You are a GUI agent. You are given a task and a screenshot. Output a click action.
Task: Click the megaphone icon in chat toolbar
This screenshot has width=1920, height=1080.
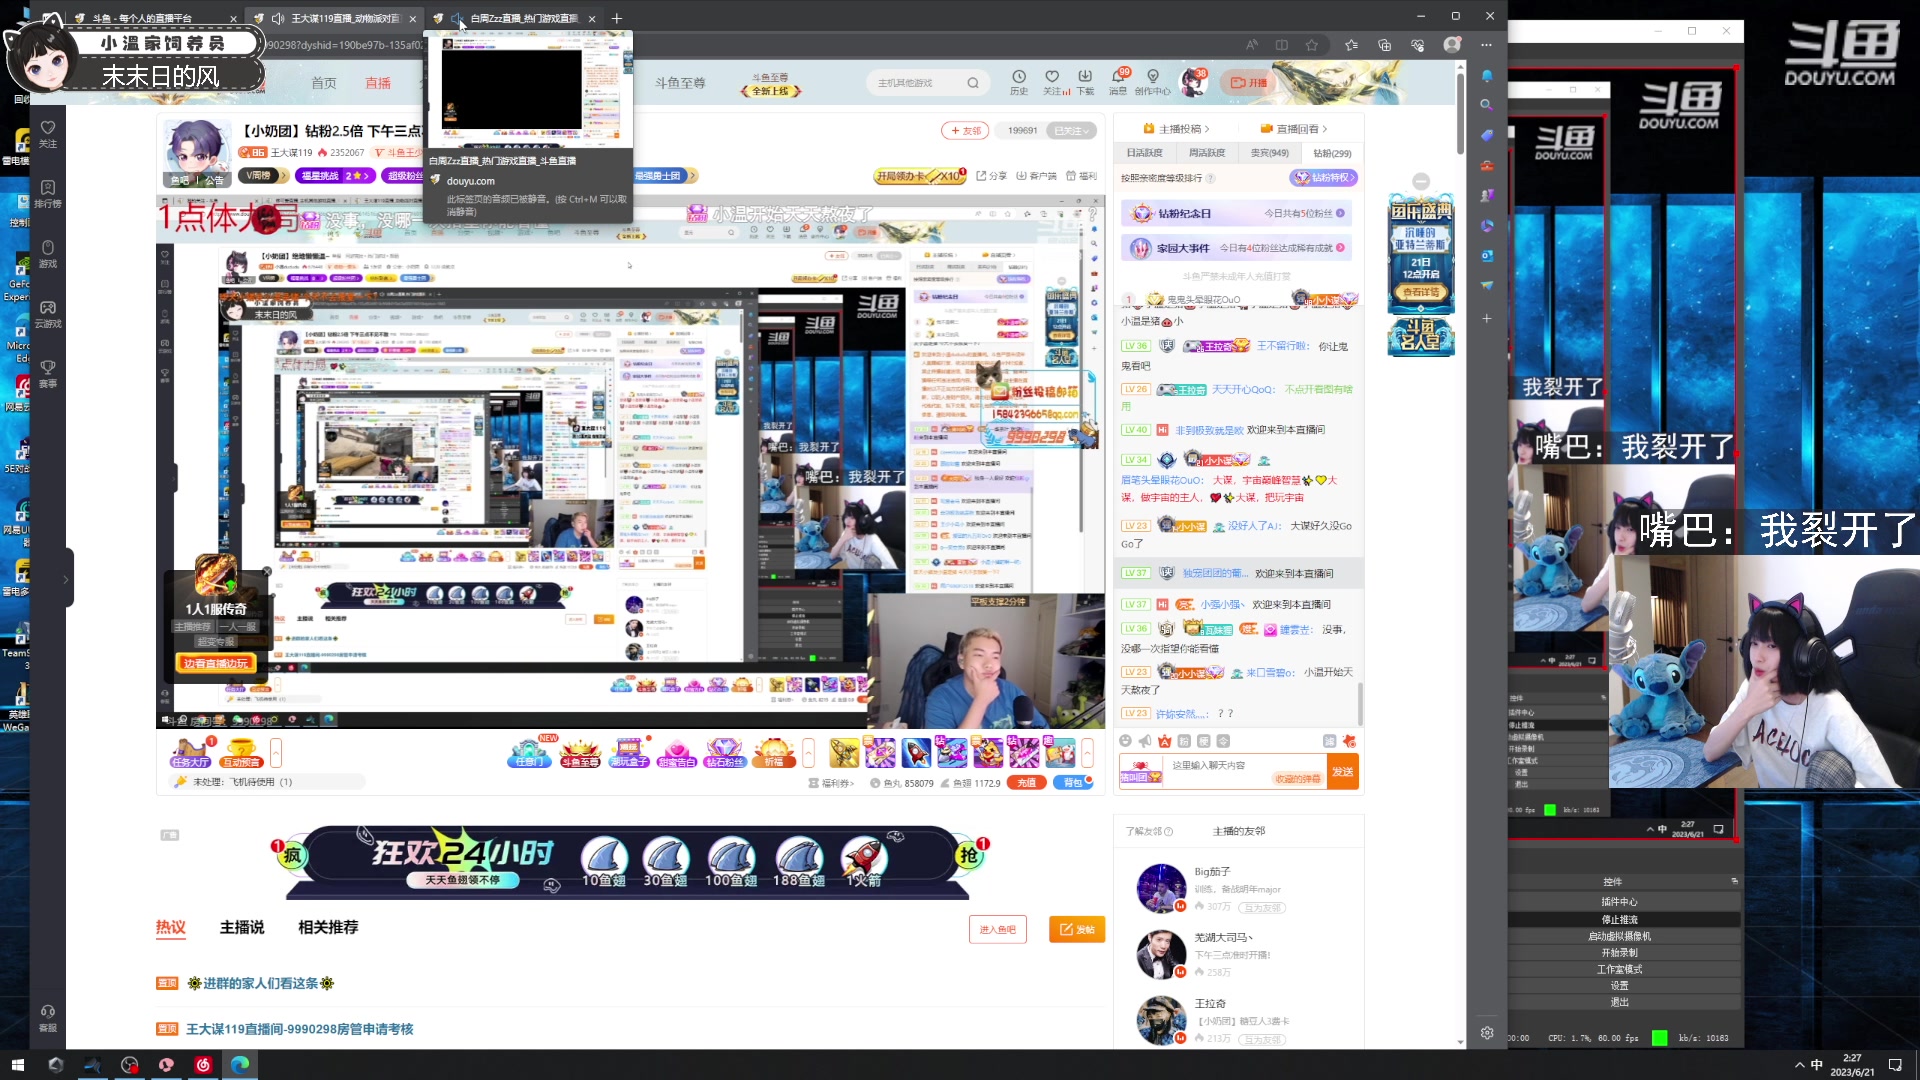tap(1145, 741)
